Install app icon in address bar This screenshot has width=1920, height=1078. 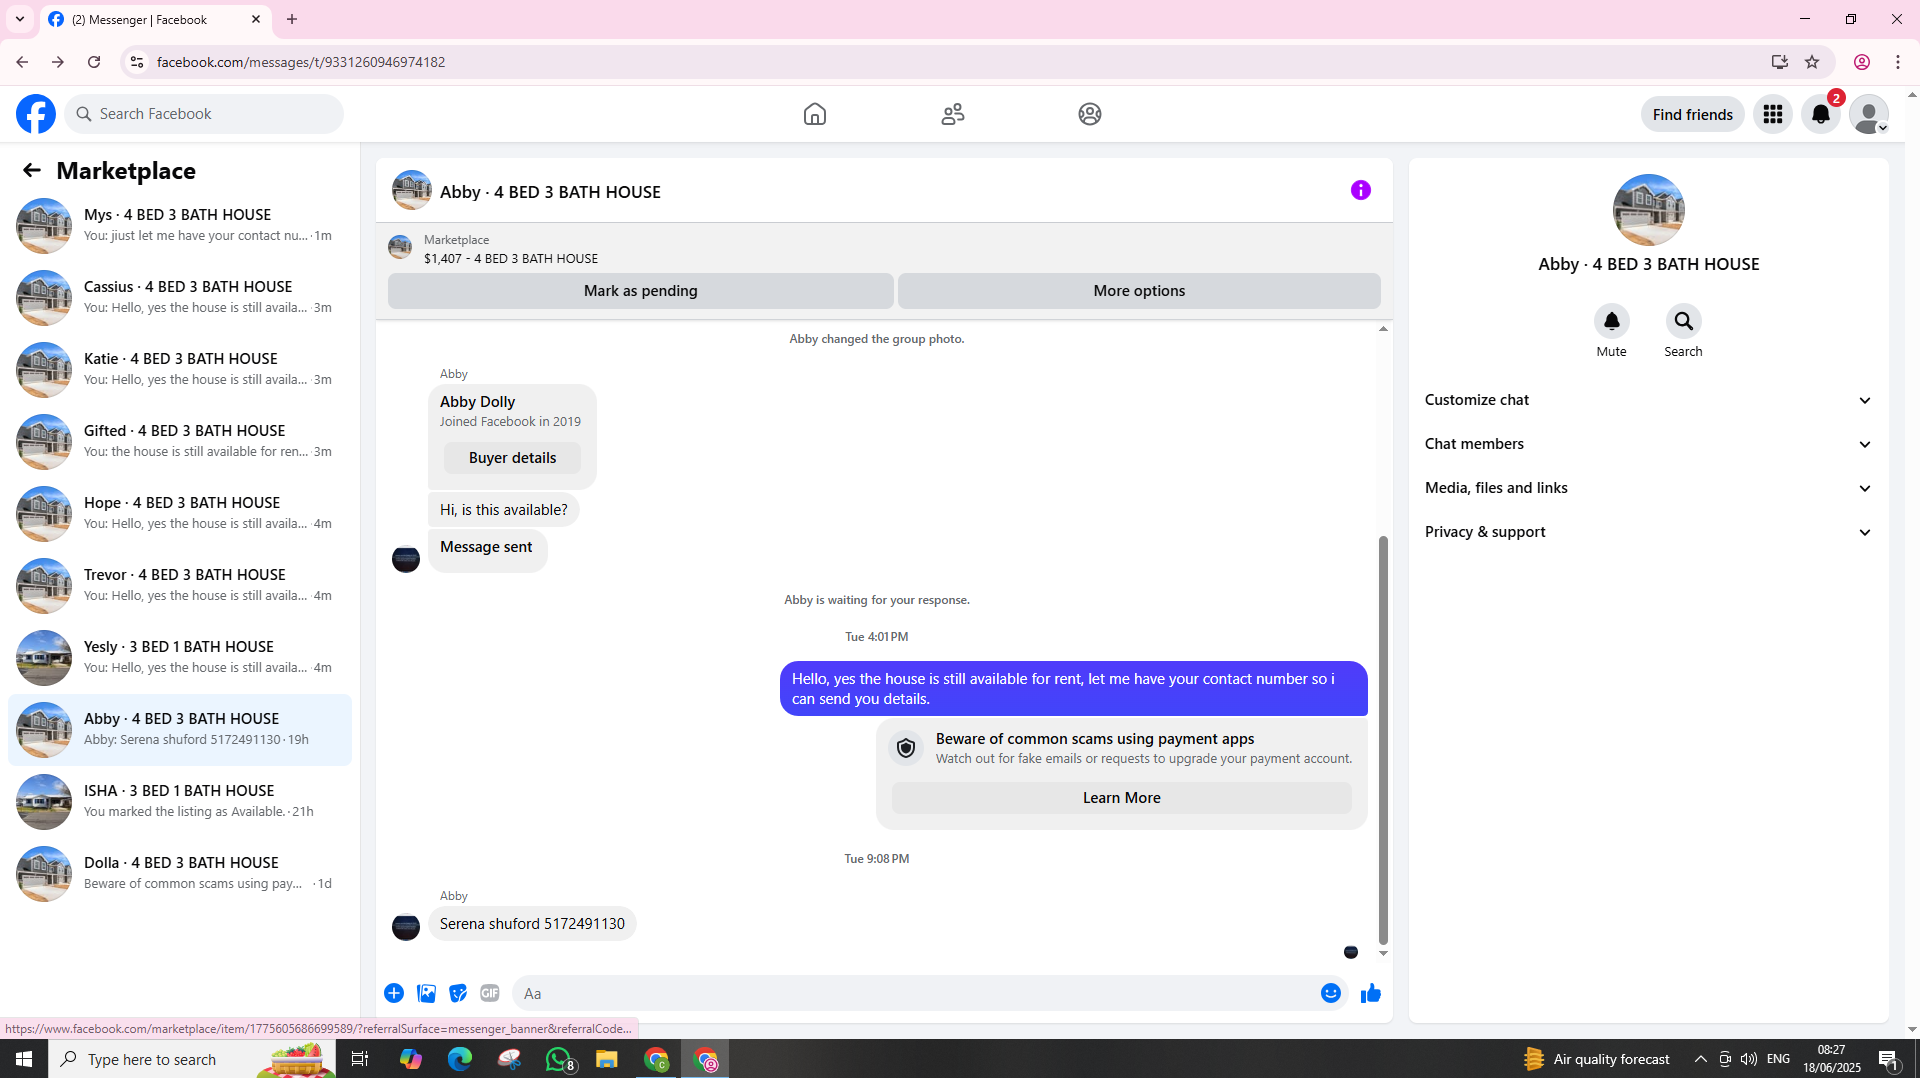(1780, 62)
